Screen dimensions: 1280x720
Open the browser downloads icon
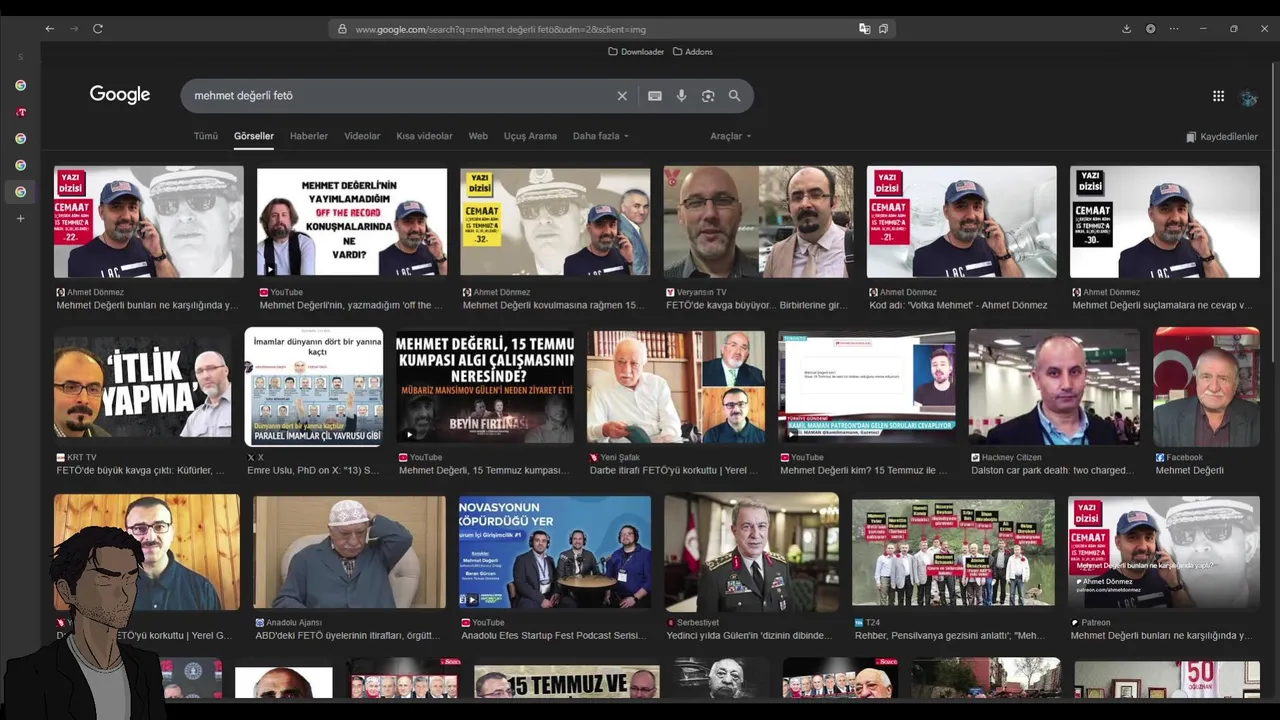(x=1126, y=29)
